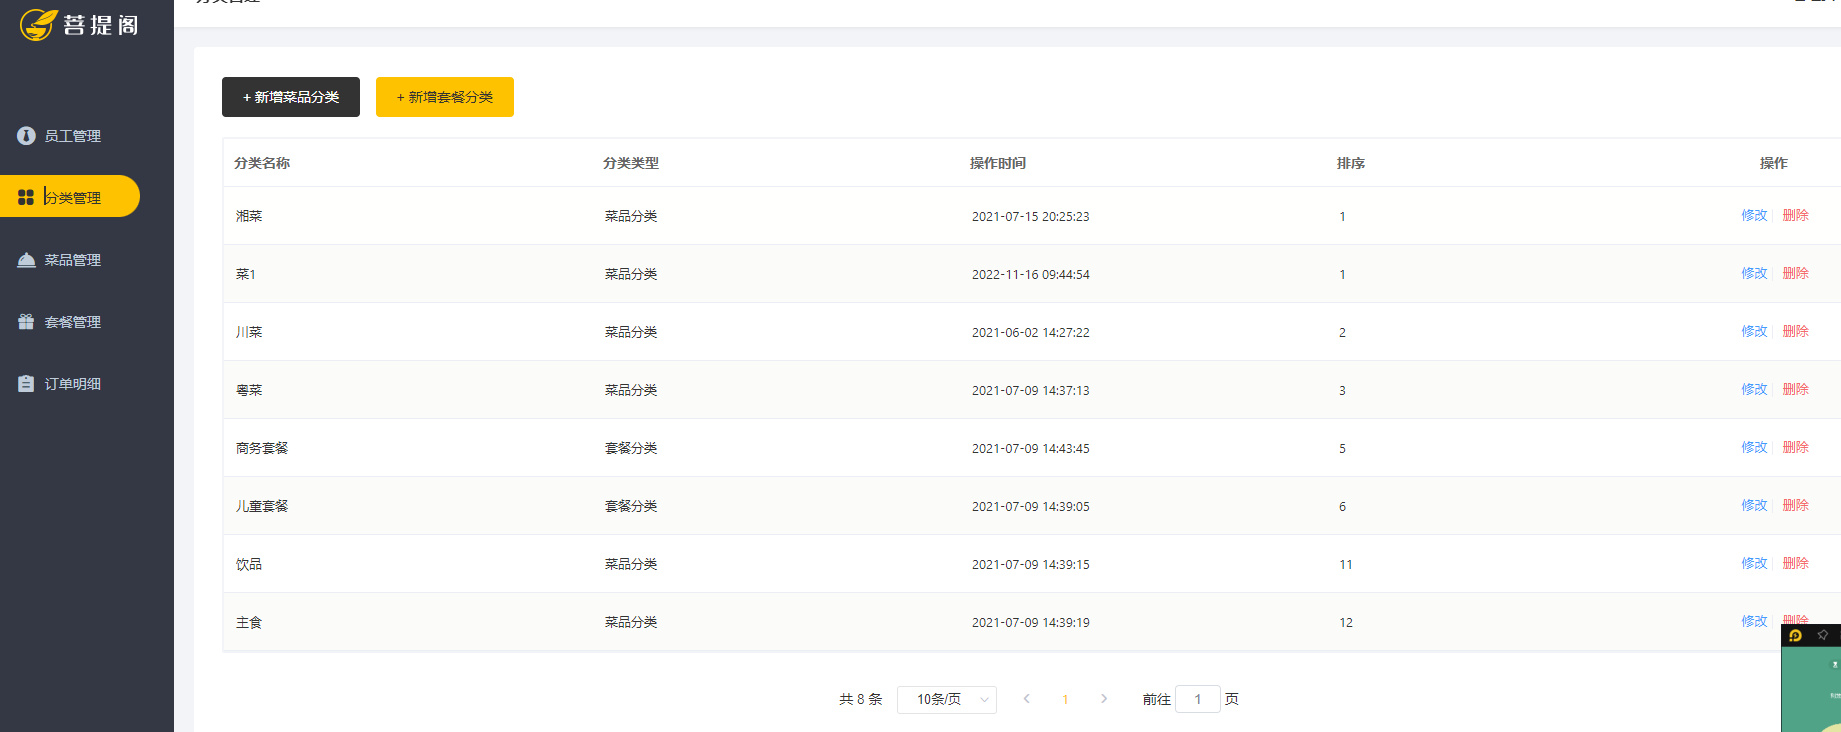Image resolution: width=1841 pixels, height=732 pixels.
Task: Select the 菜1 category name cell
Action: coord(246,274)
